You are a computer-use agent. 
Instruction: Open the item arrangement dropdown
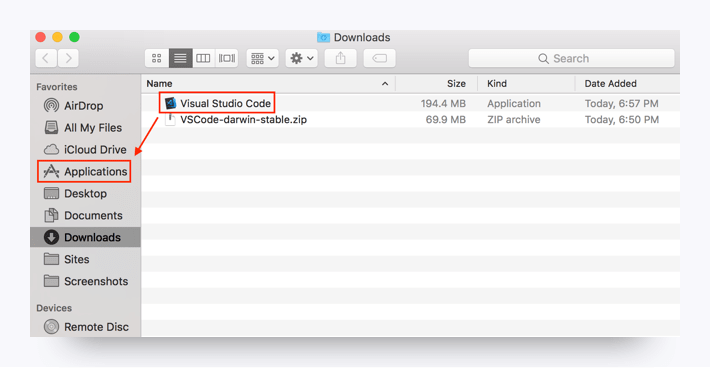pos(263,58)
